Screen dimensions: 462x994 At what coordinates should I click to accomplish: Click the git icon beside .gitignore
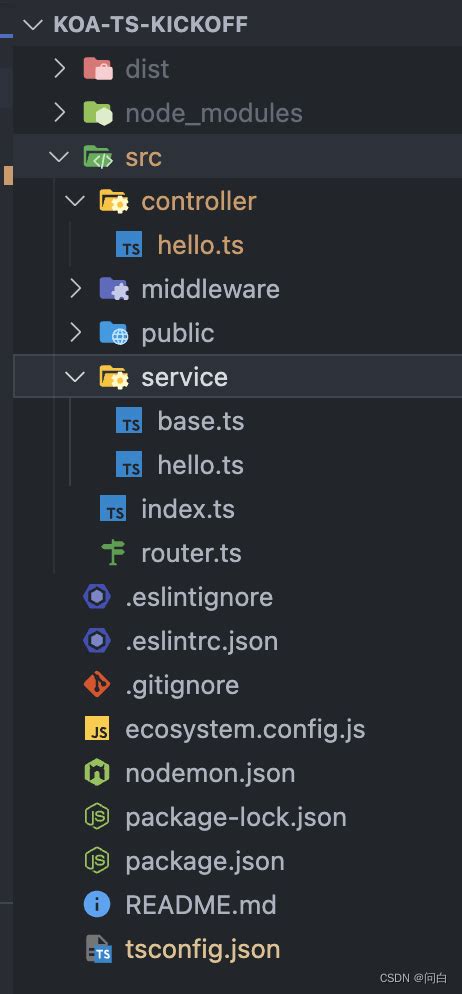pyautogui.click(x=97, y=685)
